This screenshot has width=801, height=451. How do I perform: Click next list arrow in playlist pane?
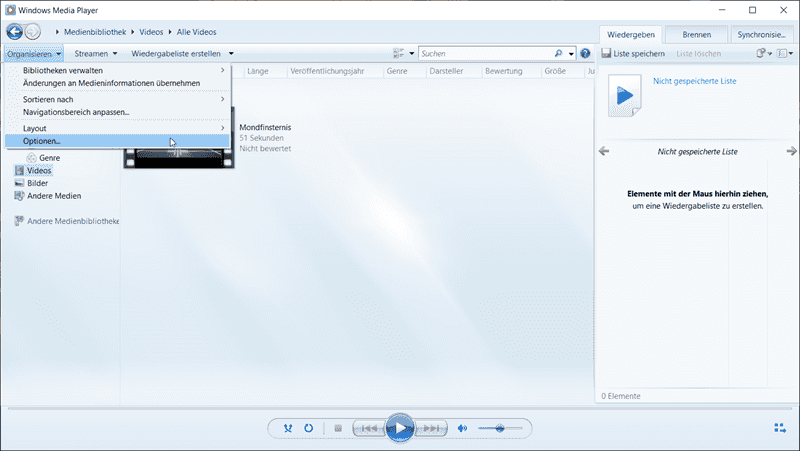pyautogui.click(x=791, y=151)
